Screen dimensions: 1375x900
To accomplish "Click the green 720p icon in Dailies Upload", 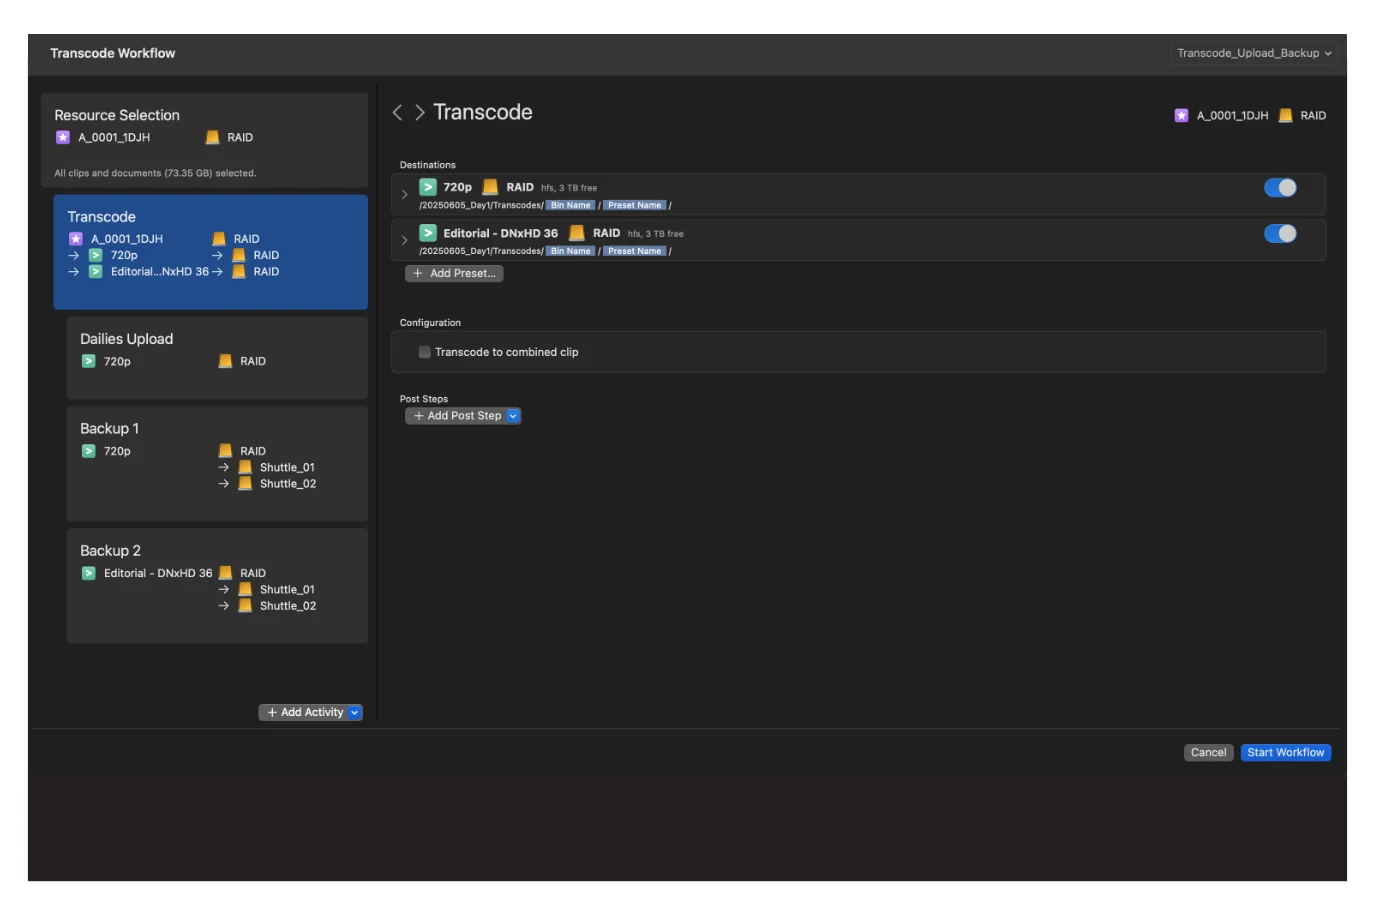I will tap(89, 362).
